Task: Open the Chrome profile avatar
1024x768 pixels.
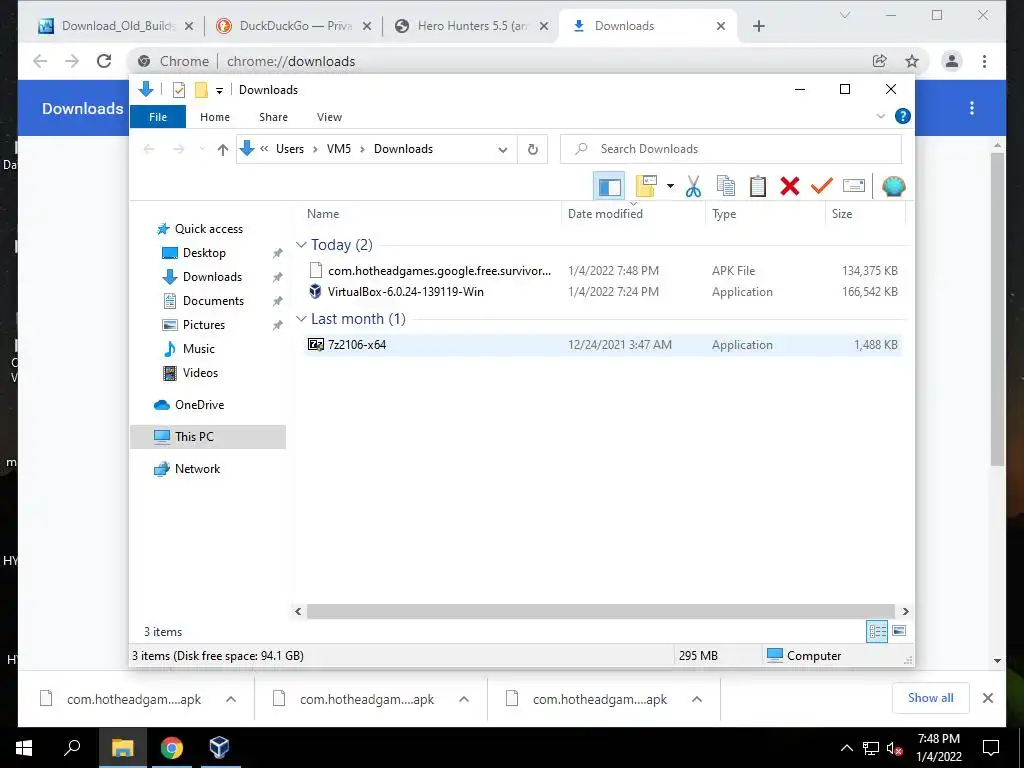Action: pyautogui.click(x=952, y=61)
